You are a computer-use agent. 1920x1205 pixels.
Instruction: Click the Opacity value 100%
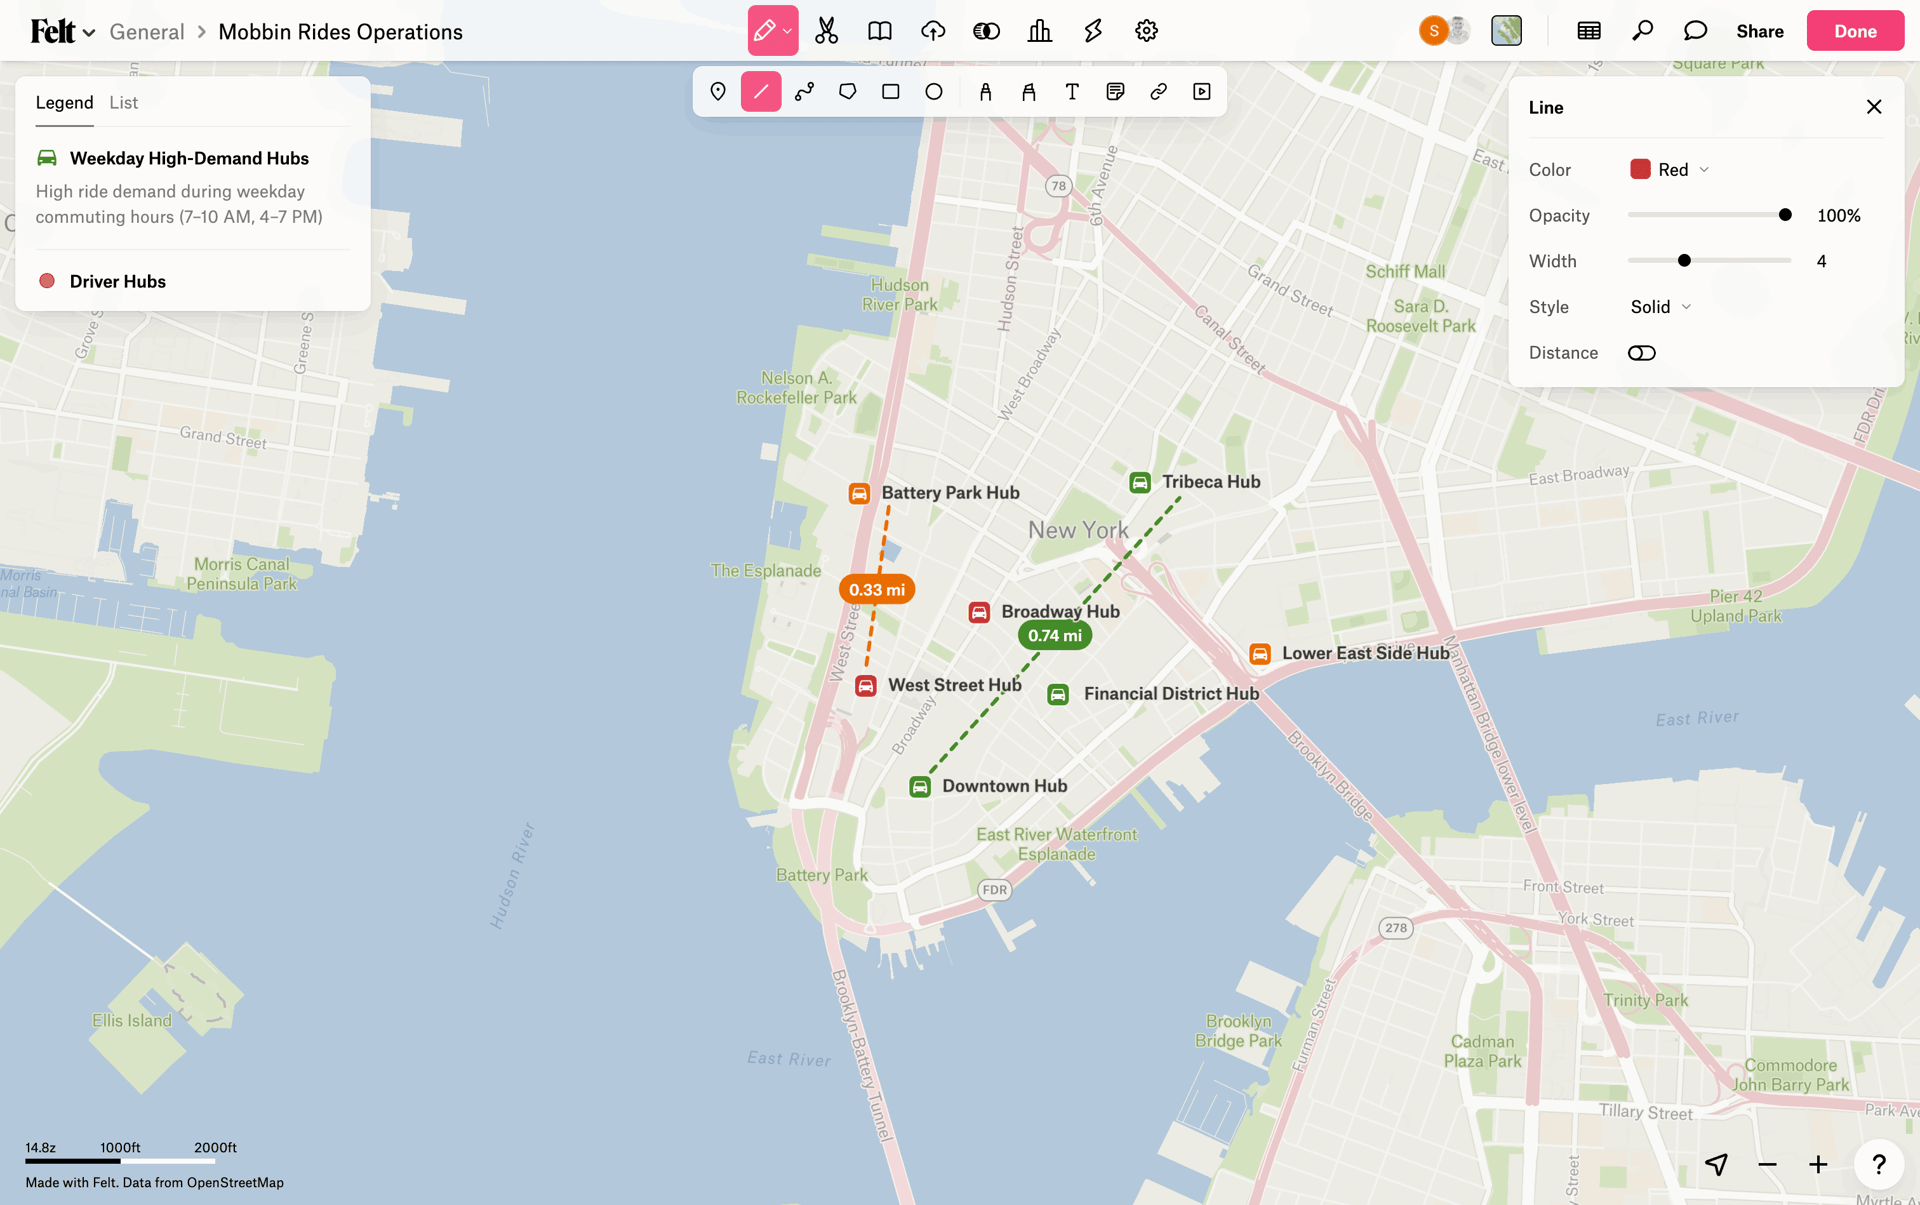(1839, 215)
